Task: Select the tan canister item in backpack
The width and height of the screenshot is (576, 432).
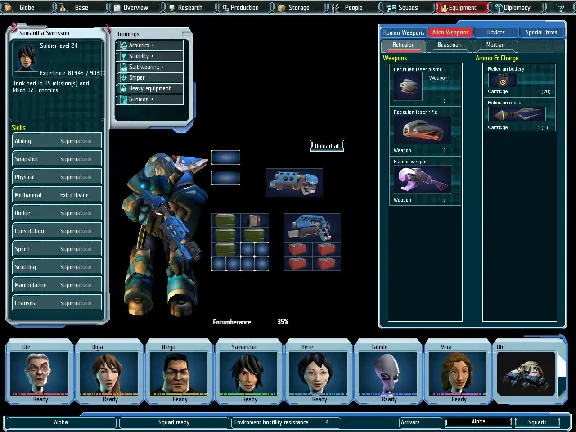Action: coord(254,220)
